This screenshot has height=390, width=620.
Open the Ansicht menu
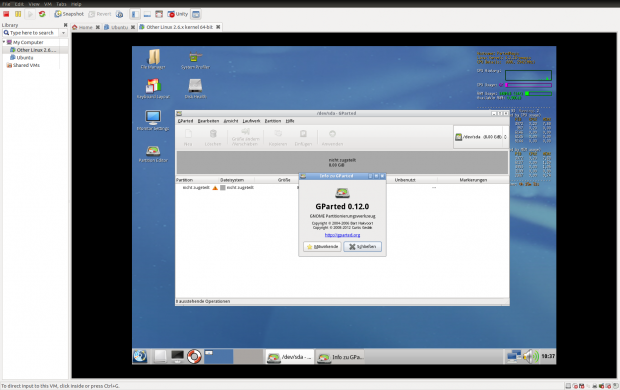[231, 121]
